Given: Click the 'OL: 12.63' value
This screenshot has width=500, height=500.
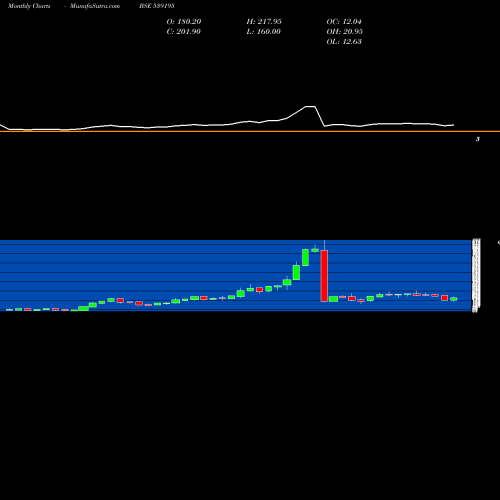Looking at the screenshot, I should click(344, 42).
